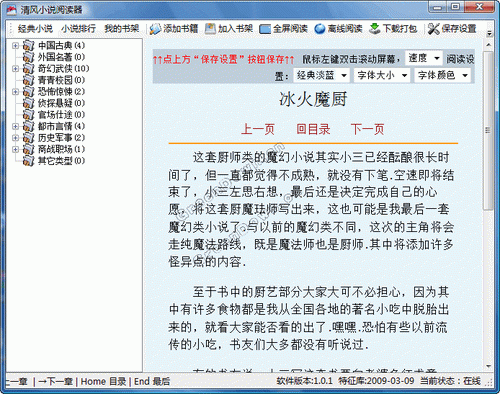
Task: Open the 字体大小 dropdown
Action: [x=382, y=75]
